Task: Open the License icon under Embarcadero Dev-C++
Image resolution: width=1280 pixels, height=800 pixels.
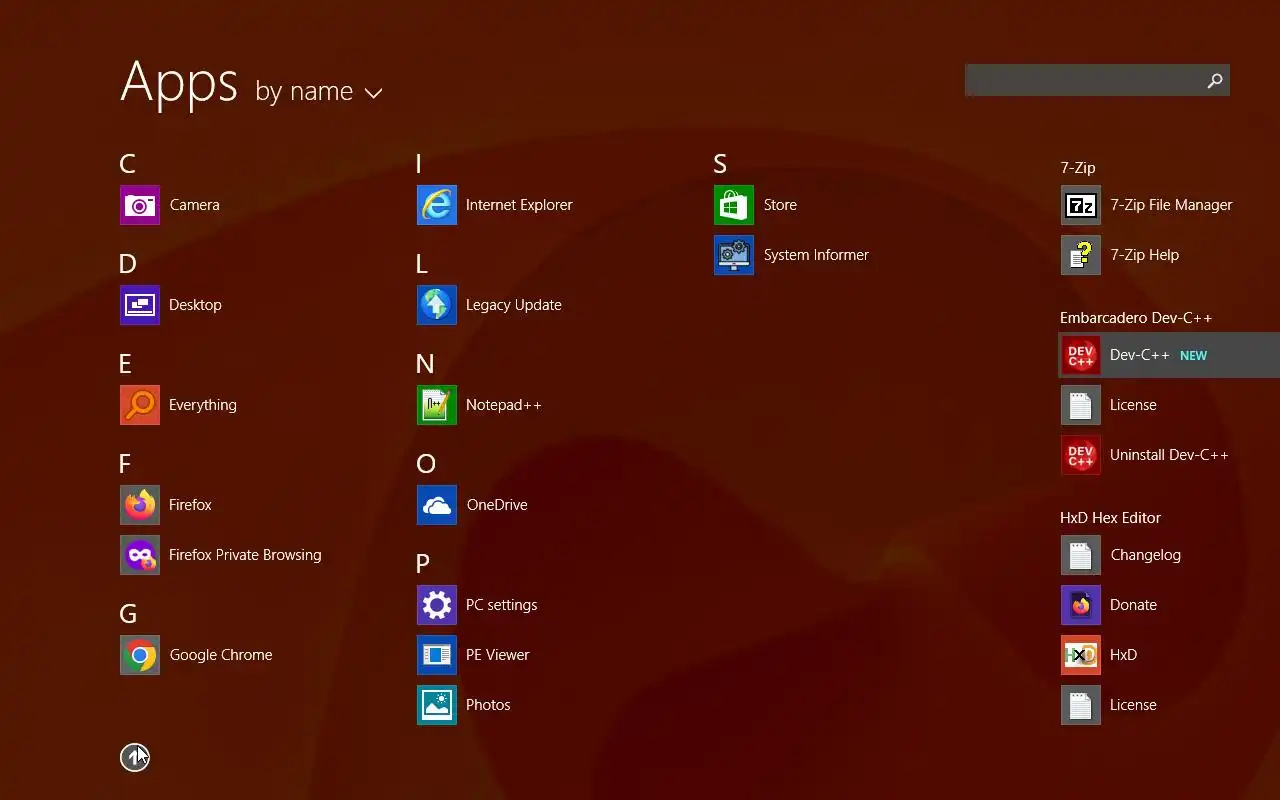Action: 1081,405
